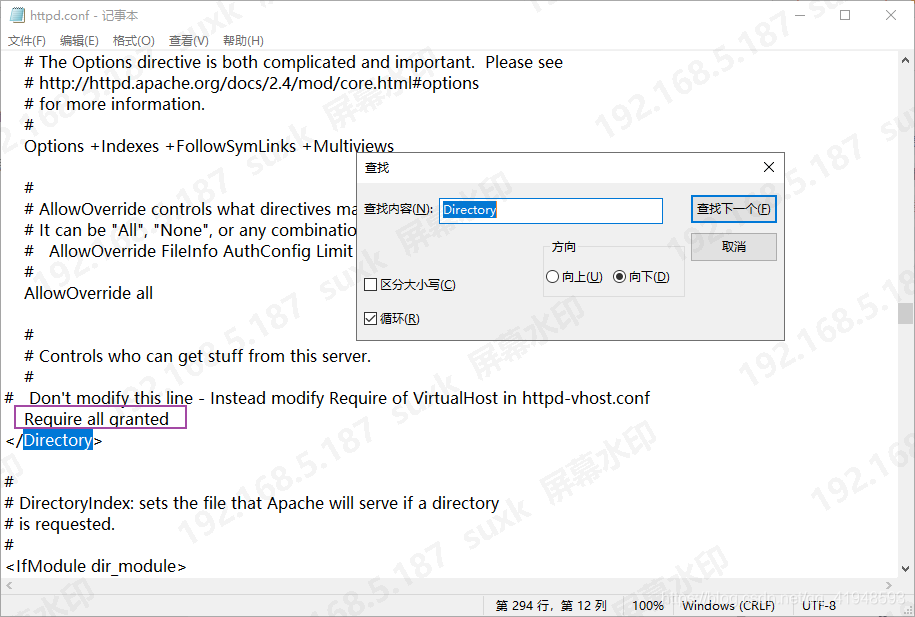Maximize the Notepad window
Viewport: 915px width, 617px height.
[845, 15]
